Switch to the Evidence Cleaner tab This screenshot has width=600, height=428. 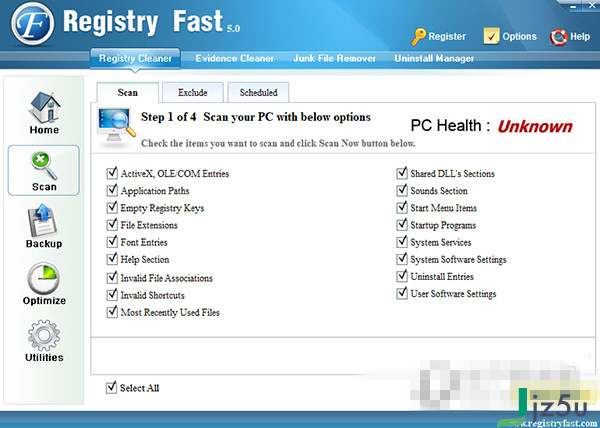click(235, 59)
